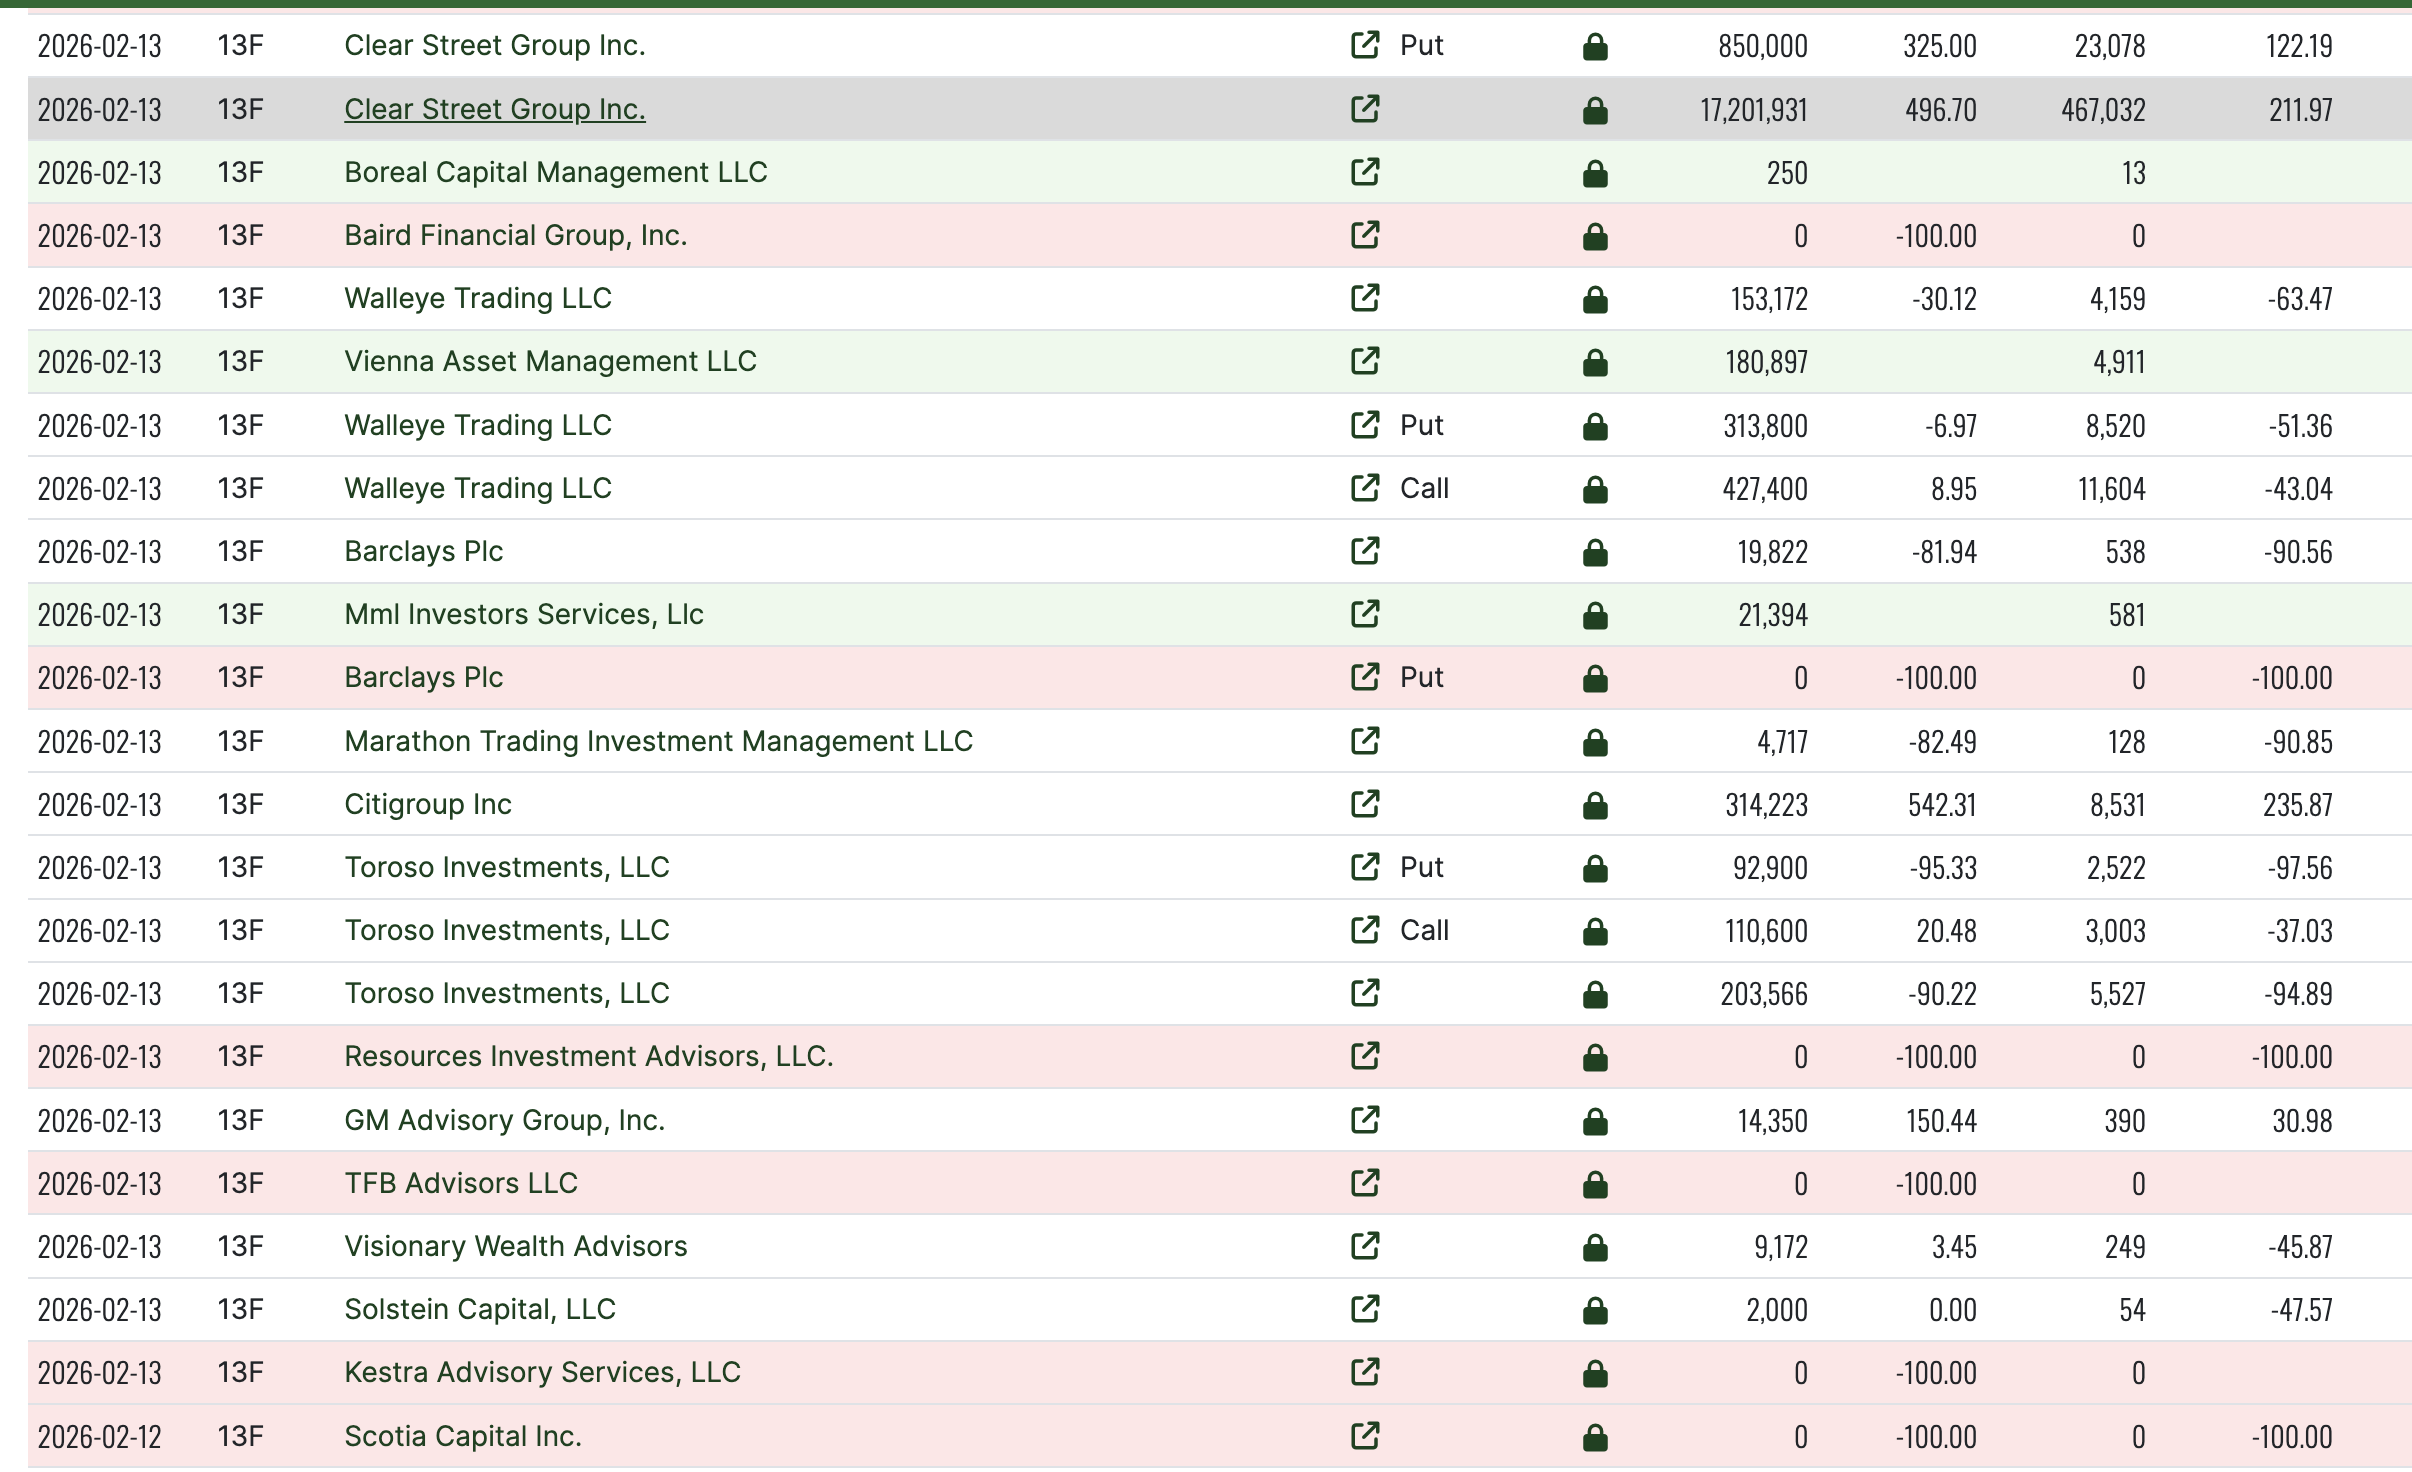The height and width of the screenshot is (1472, 2412).
Task: Select the Put label in Toroso Investments row
Action: 1421,867
